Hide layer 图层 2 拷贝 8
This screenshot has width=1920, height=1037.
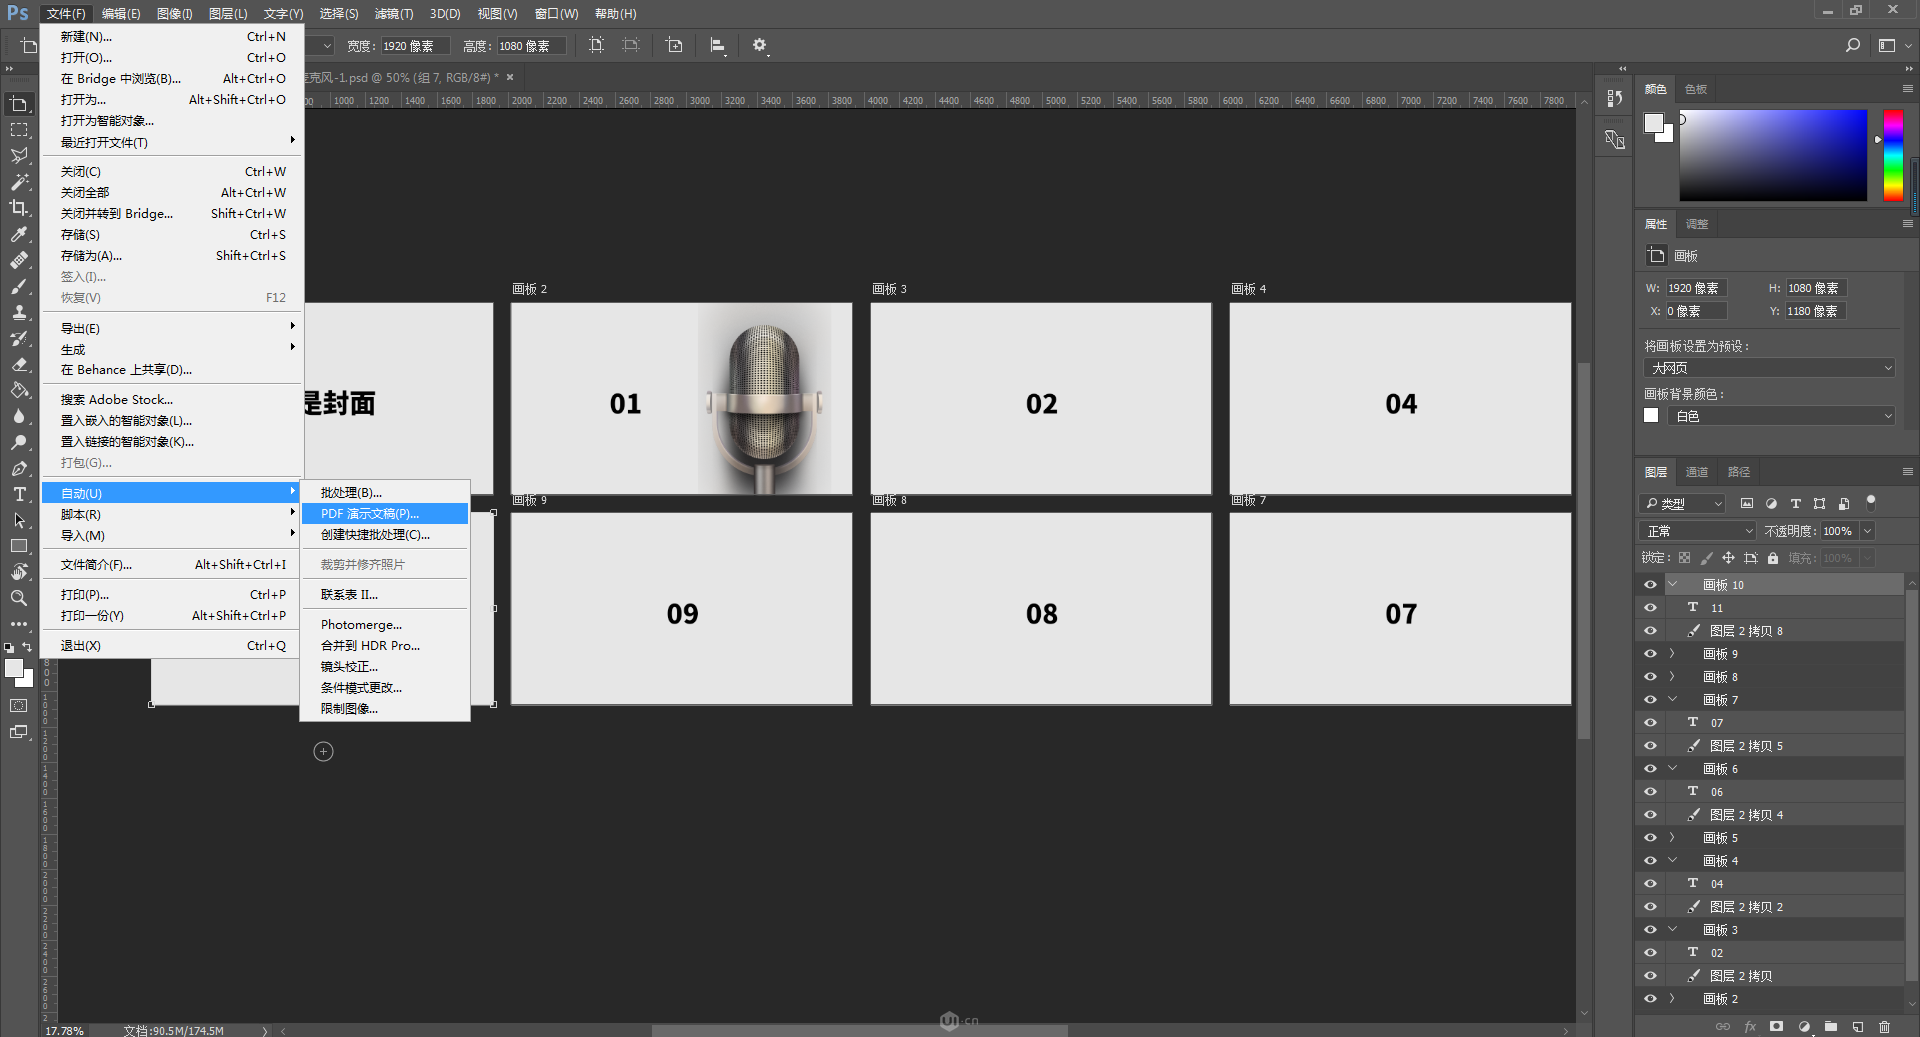1650,631
